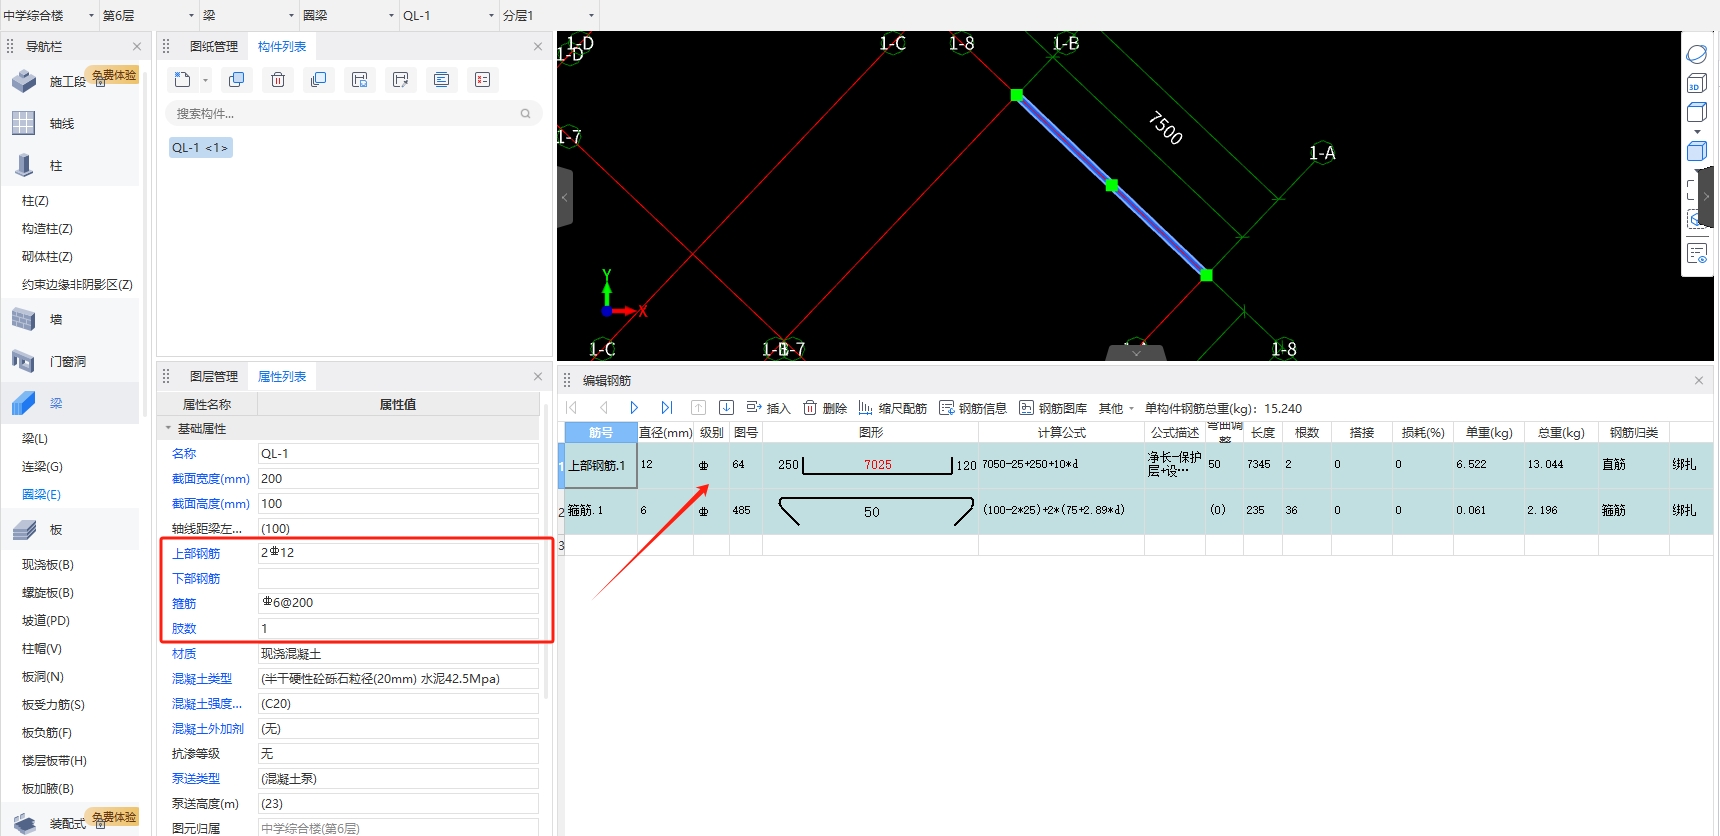The image size is (1720, 836).
Task: Click the solid blue cube display icon
Action: (1697, 151)
